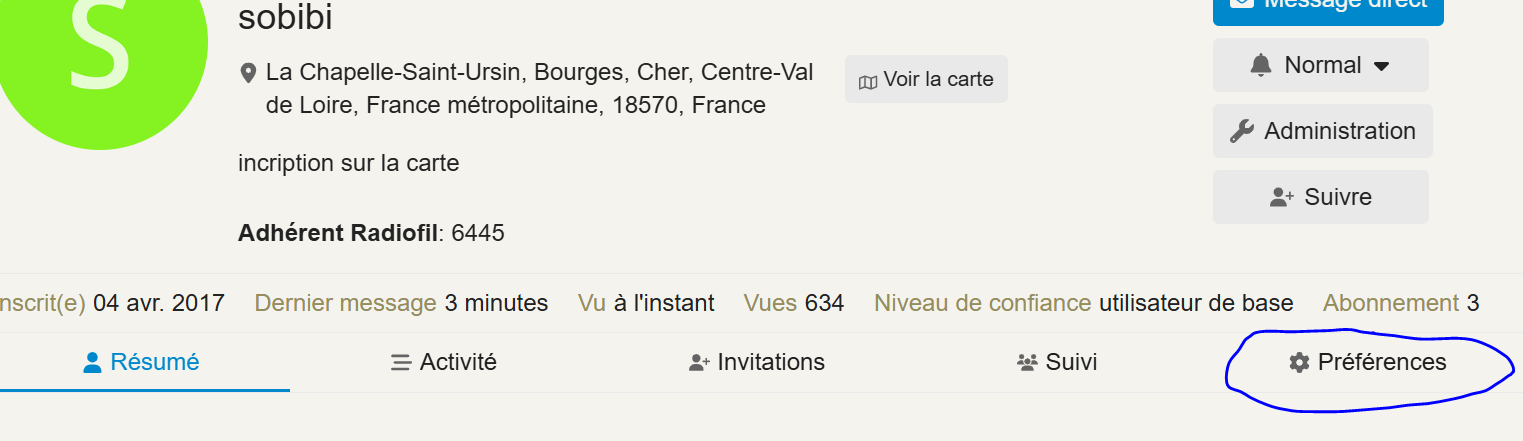Image resolution: width=1523 pixels, height=441 pixels.
Task: Expand the Normal notification level dropdown
Action: coord(1321,66)
